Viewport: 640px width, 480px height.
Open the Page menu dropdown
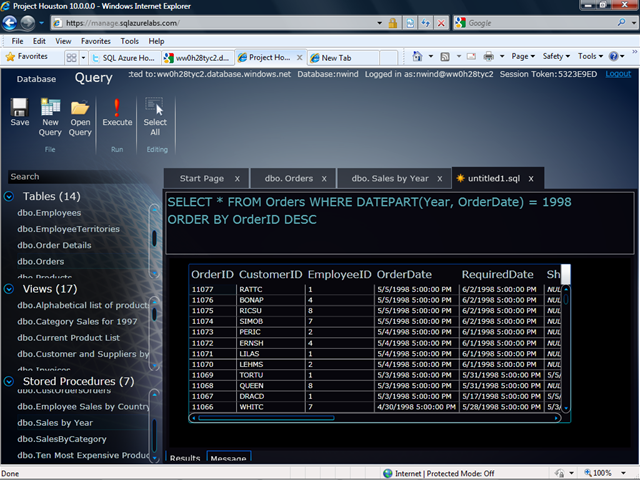click(523, 56)
